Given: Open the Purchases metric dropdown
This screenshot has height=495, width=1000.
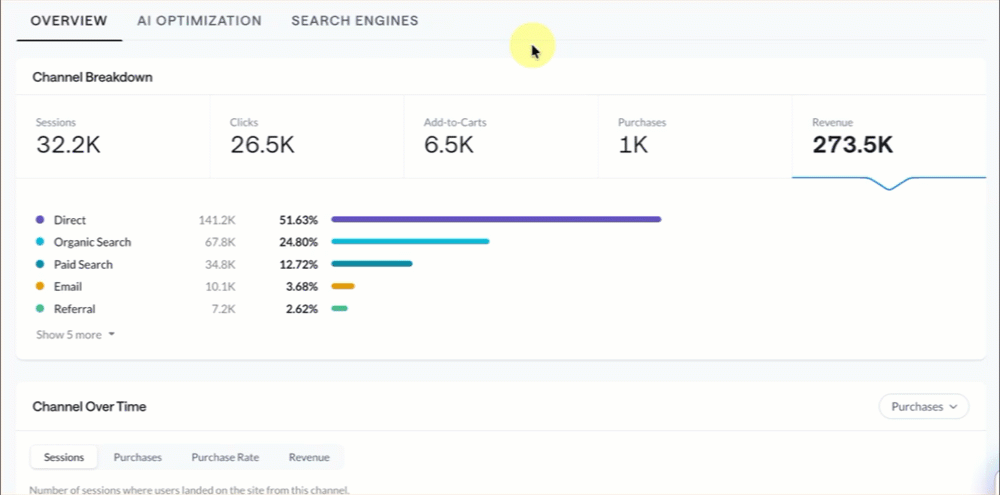Looking at the screenshot, I should coord(923,406).
